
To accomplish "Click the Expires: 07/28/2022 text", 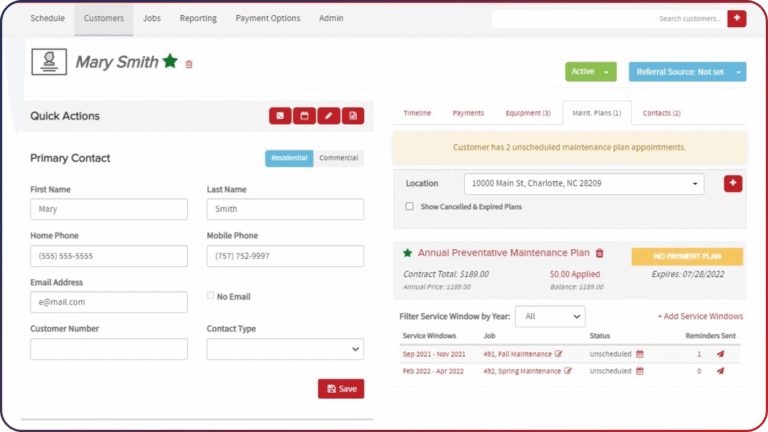I will 687,274.
